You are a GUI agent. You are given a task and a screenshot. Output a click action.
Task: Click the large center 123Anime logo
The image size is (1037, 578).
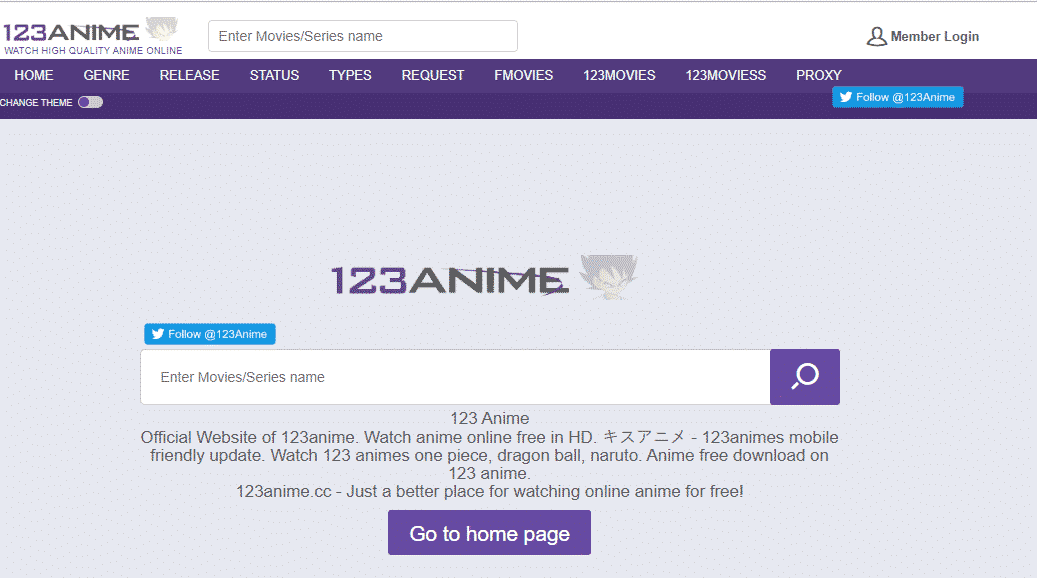[484, 276]
